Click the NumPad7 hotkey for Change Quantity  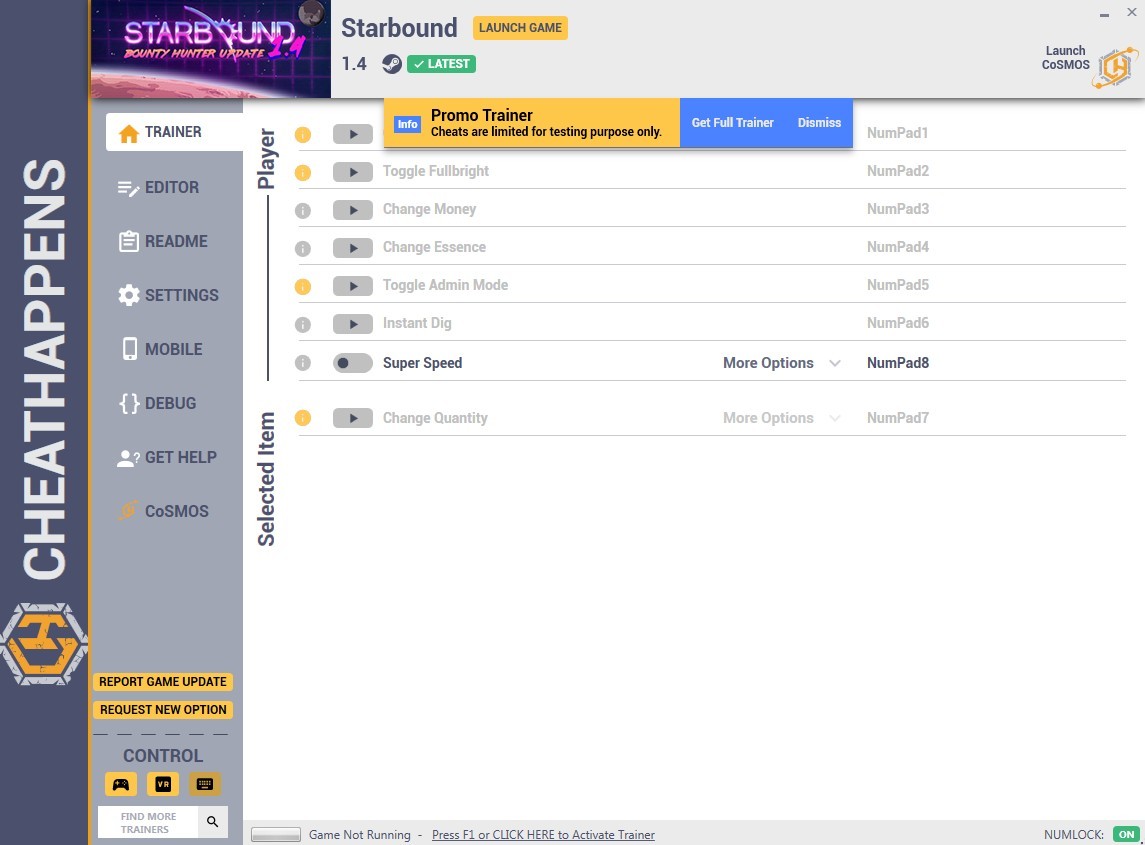[x=897, y=418]
